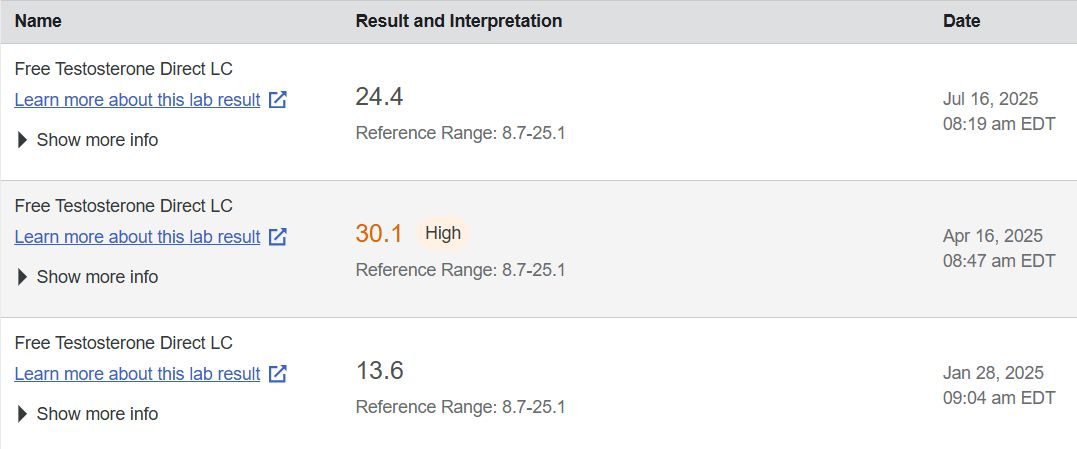The image size is (1077, 449).
Task: Click external link icon for the 30.1 result
Action: (x=278, y=237)
